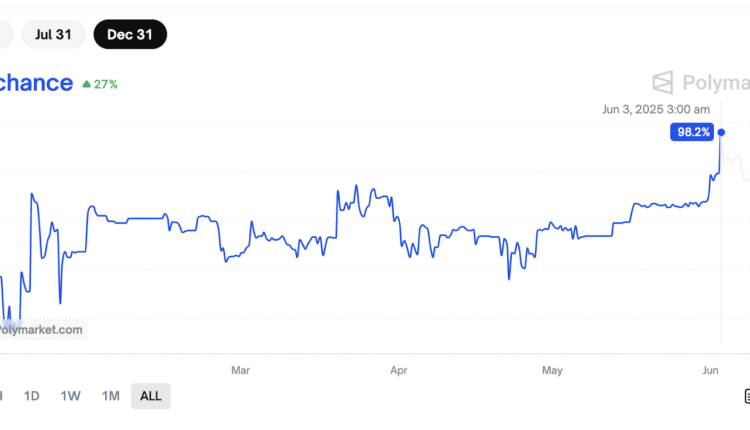750x430 pixels.
Task: Select the Dec 31 date tab
Action: (130, 34)
